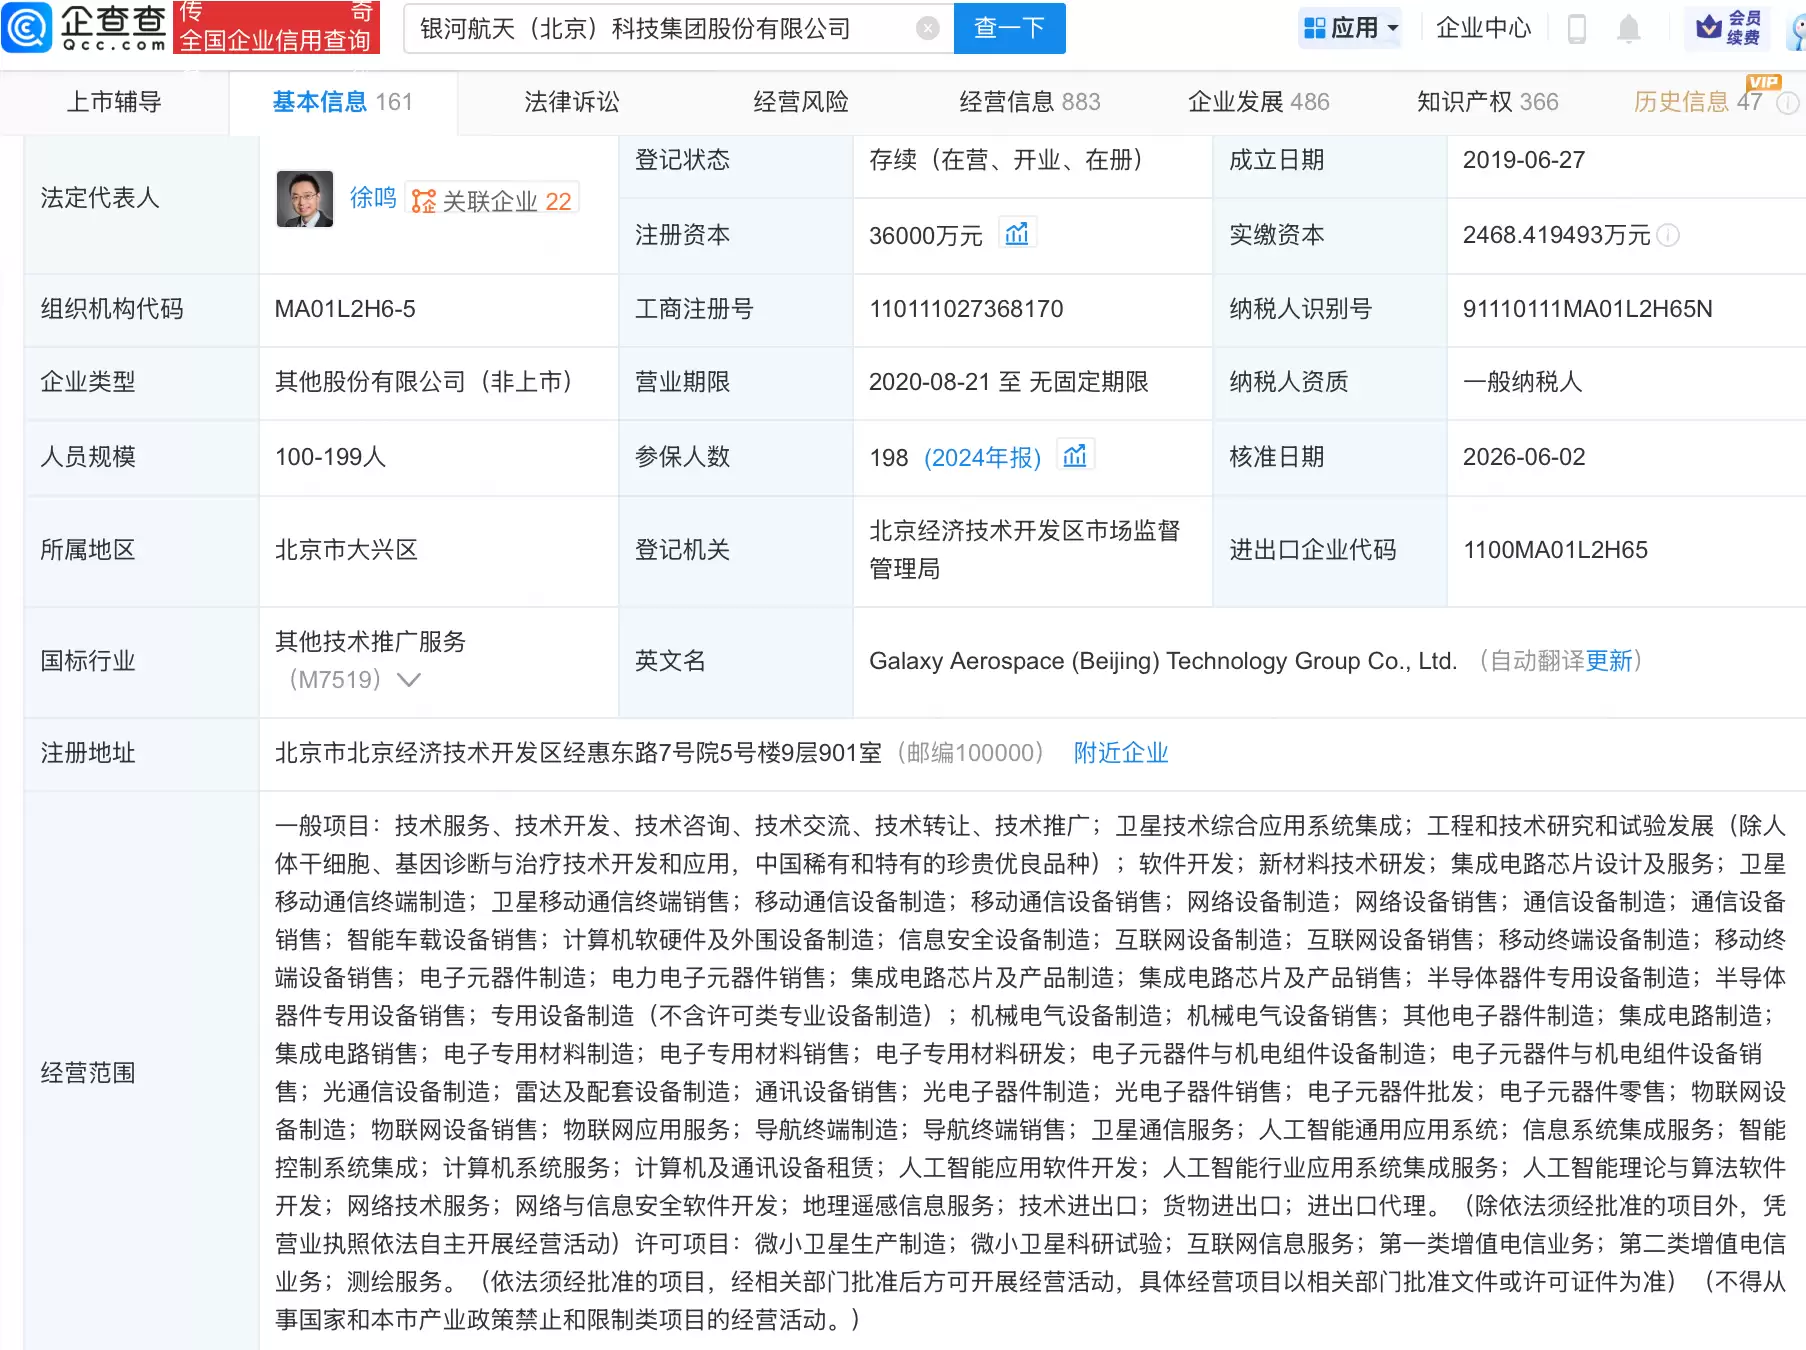The height and width of the screenshot is (1350, 1806).
Task: Open the 企业发展 486 tab
Action: [x=1259, y=102]
